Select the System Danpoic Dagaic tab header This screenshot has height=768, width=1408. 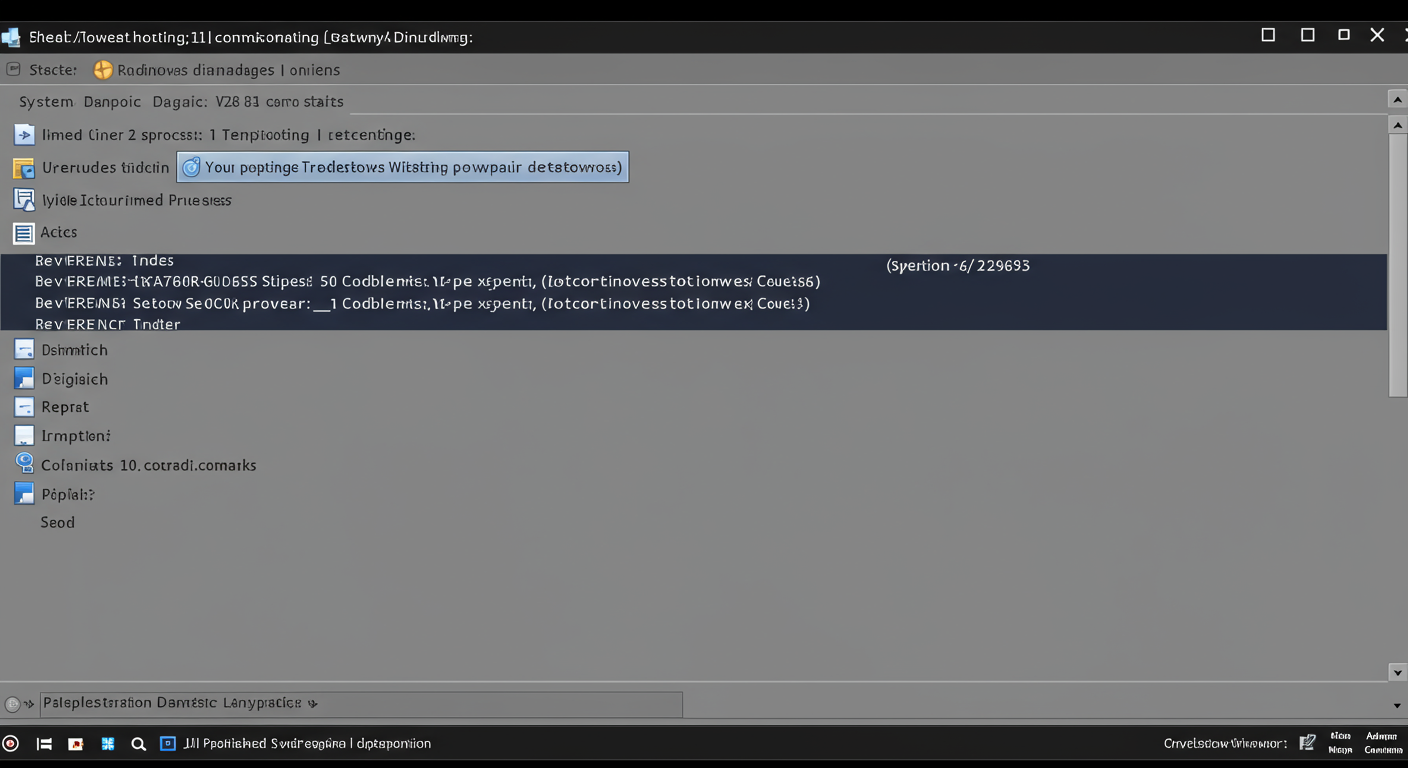pyautogui.click(x=181, y=102)
